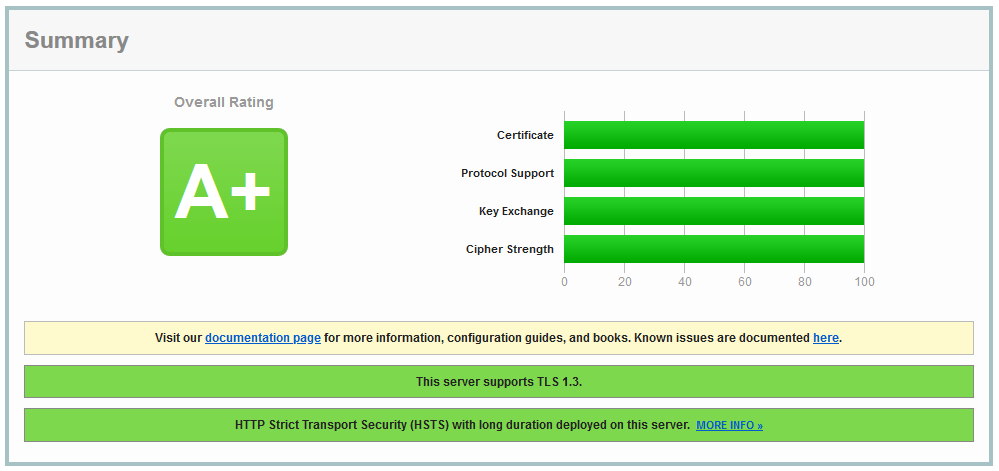The image size is (999, 471).
Task: Click the Key Exchange score bar
Action: click(x=714, y=211)
